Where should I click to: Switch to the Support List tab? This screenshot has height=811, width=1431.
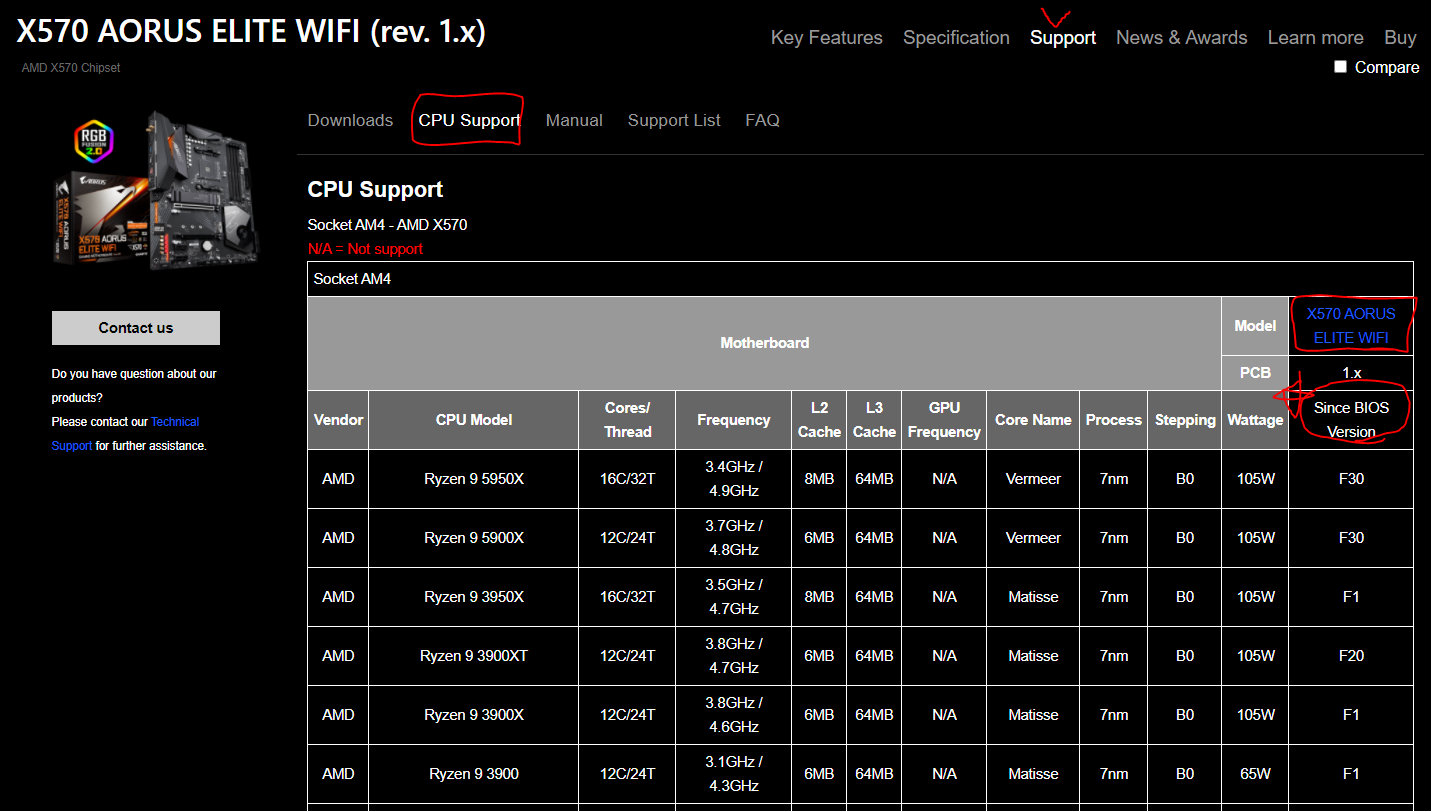[674, 120]
